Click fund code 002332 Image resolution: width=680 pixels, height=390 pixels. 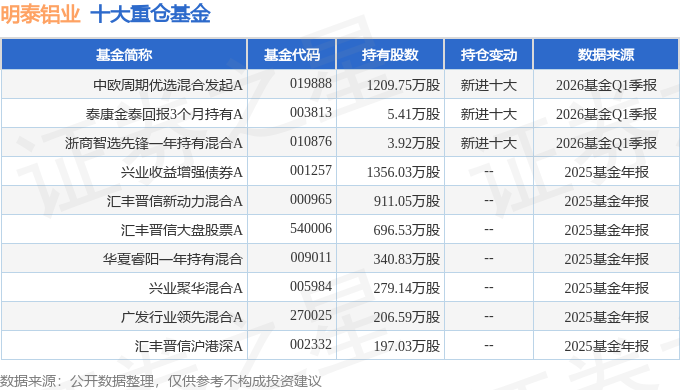[x=311, y=344]
